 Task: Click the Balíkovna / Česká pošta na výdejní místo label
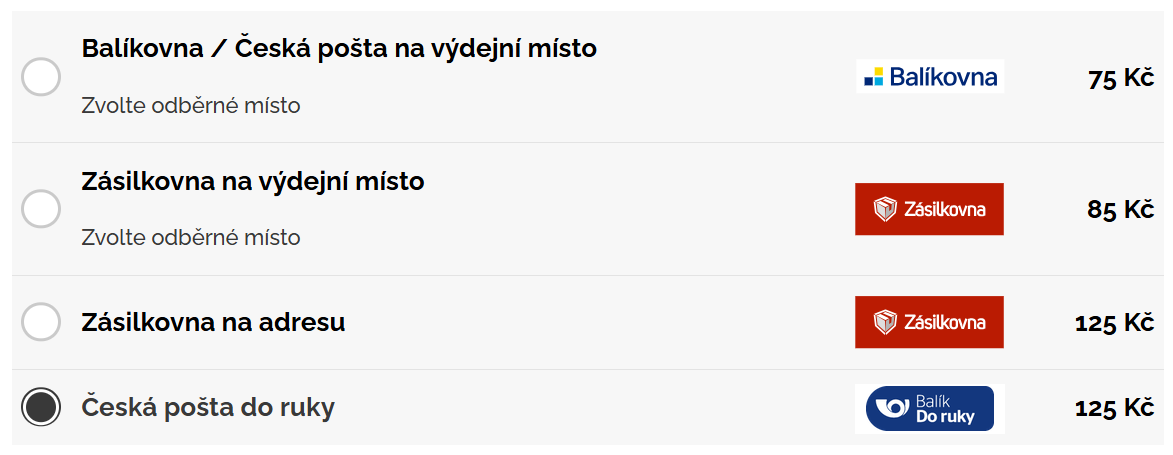(x=339, y=49)
